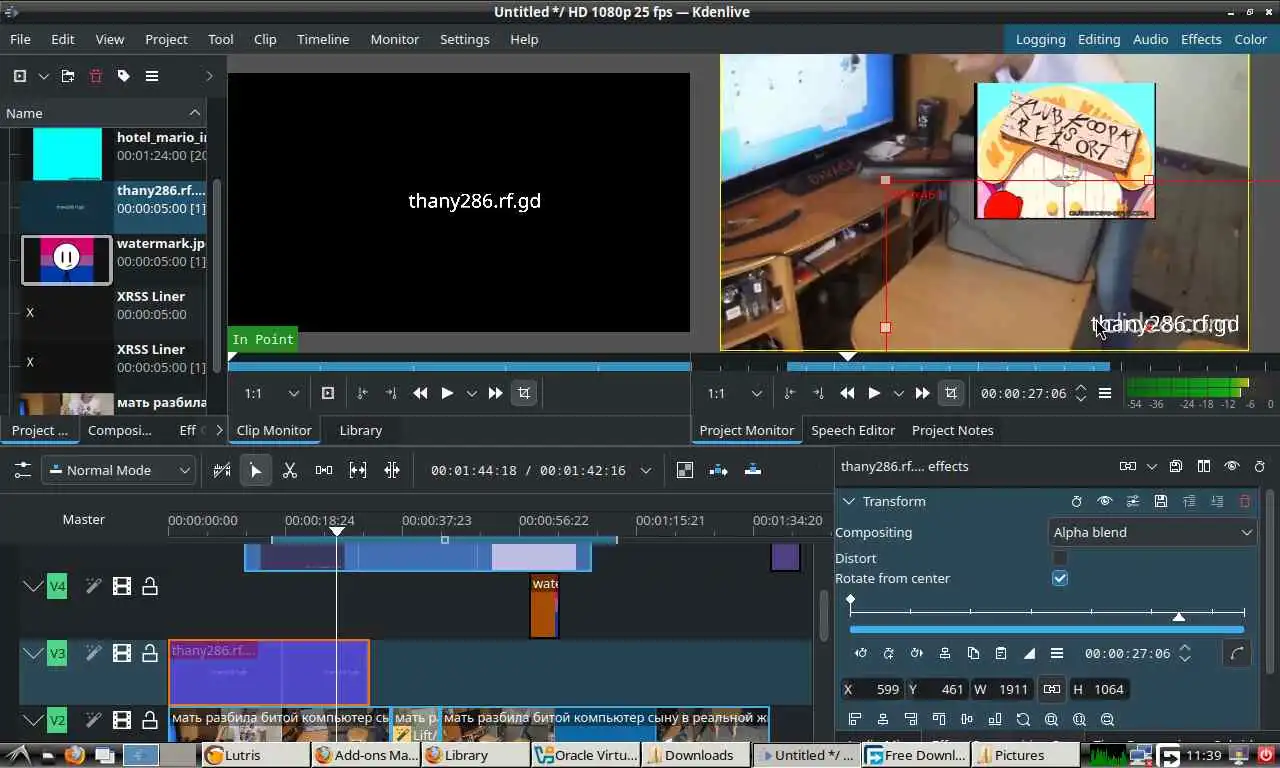Screen dimensions: 1280x768
Task: Open Transform effect presets sliders icon
Action: 1133,501
